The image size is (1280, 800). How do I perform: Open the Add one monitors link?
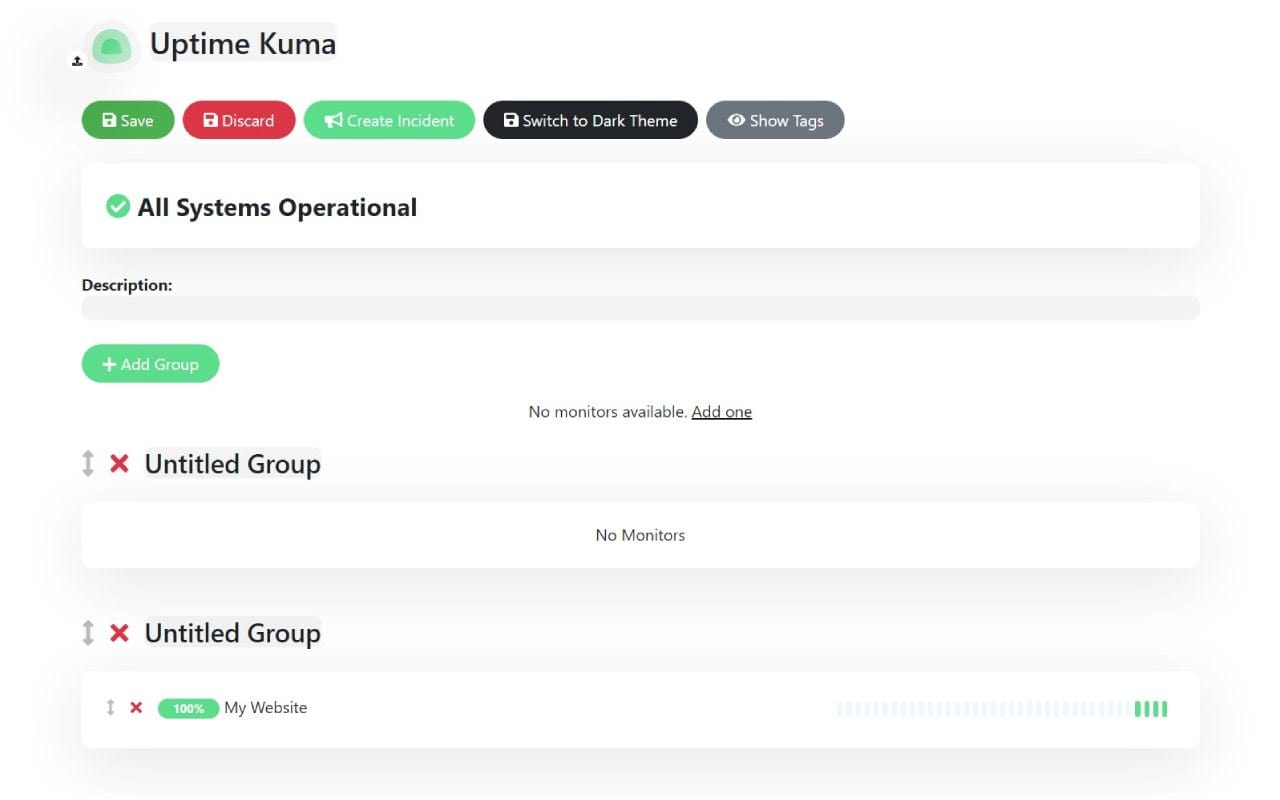tap(721, 411)
